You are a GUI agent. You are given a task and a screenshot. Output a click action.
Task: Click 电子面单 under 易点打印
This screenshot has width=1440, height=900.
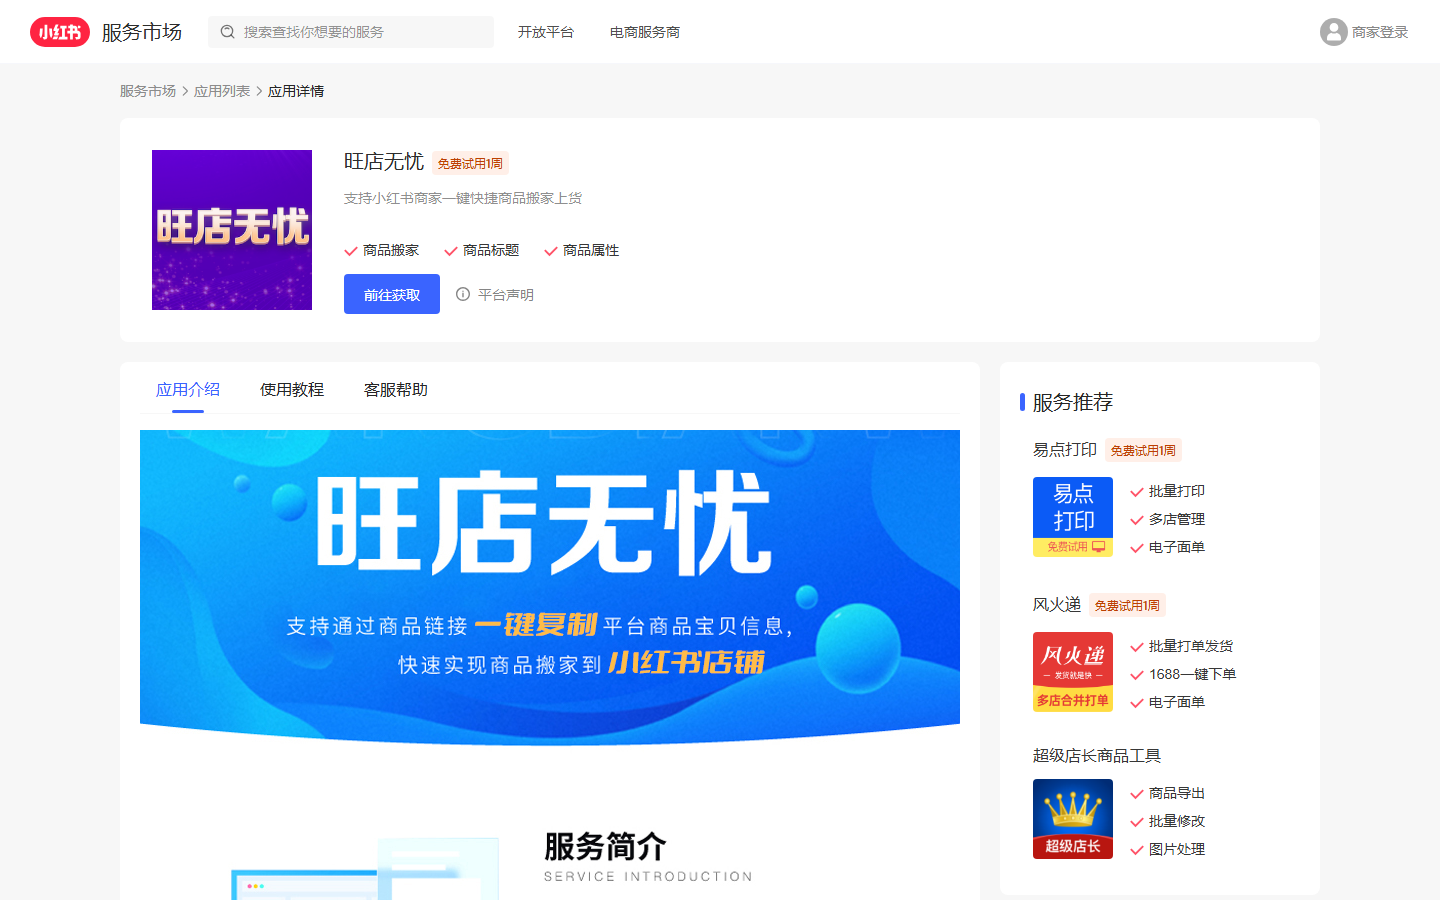point(1177,547)
